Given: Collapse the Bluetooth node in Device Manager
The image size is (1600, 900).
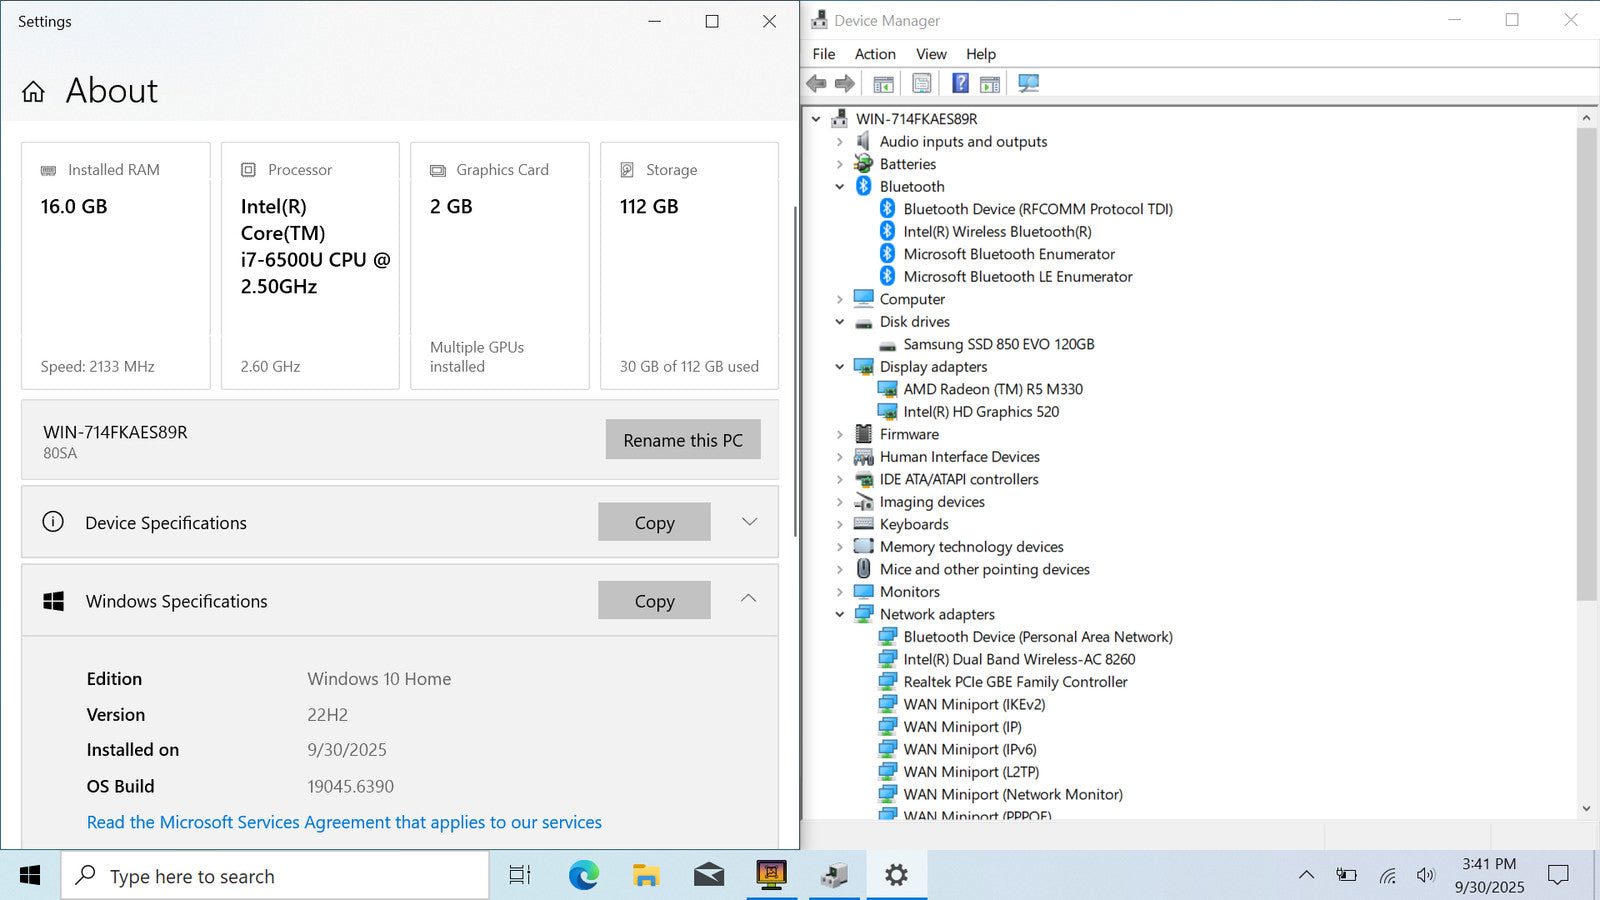Looking at the screenshot, I should pyautogui.click(x=840, y=186).
